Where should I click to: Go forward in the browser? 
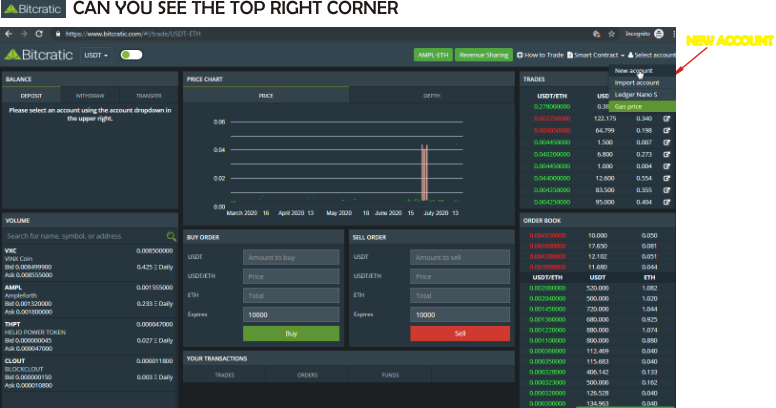coord(24,34)
